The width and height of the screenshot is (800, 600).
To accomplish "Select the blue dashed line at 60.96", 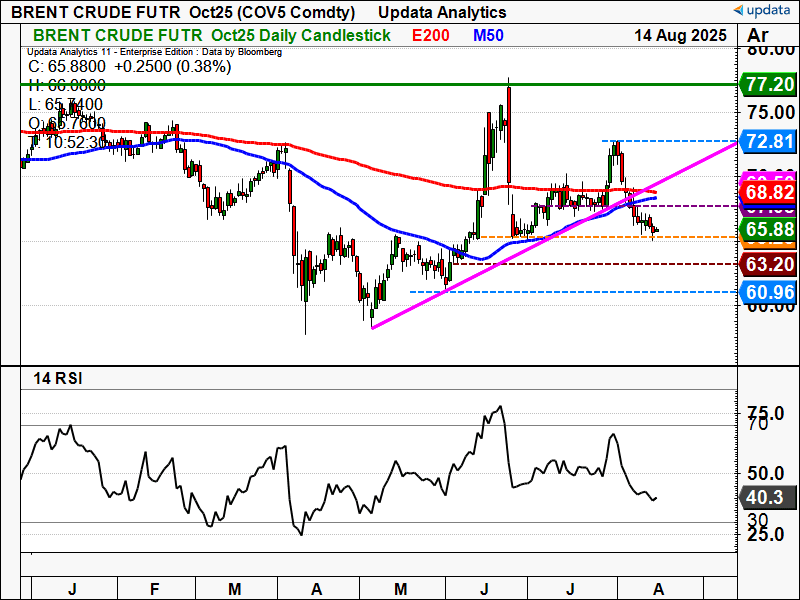I will tap(574, 292).
